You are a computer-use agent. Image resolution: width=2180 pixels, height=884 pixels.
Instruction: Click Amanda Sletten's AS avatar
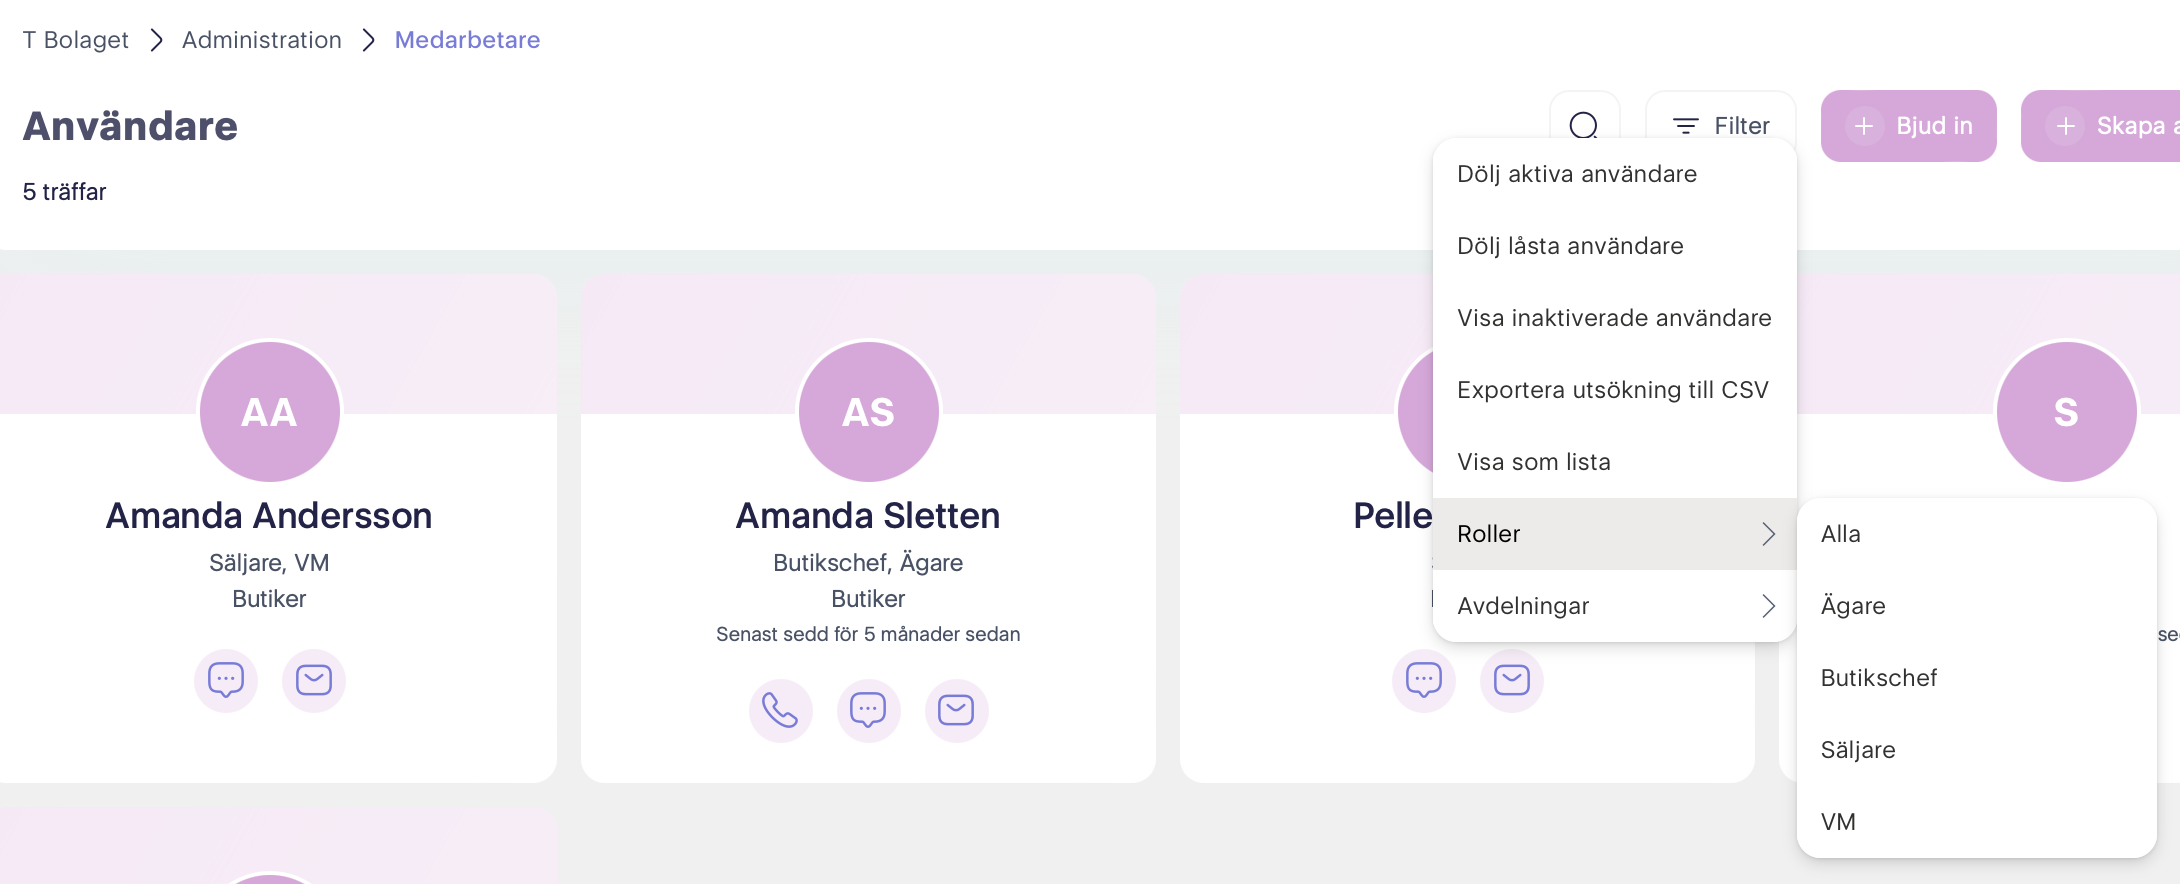868,412
